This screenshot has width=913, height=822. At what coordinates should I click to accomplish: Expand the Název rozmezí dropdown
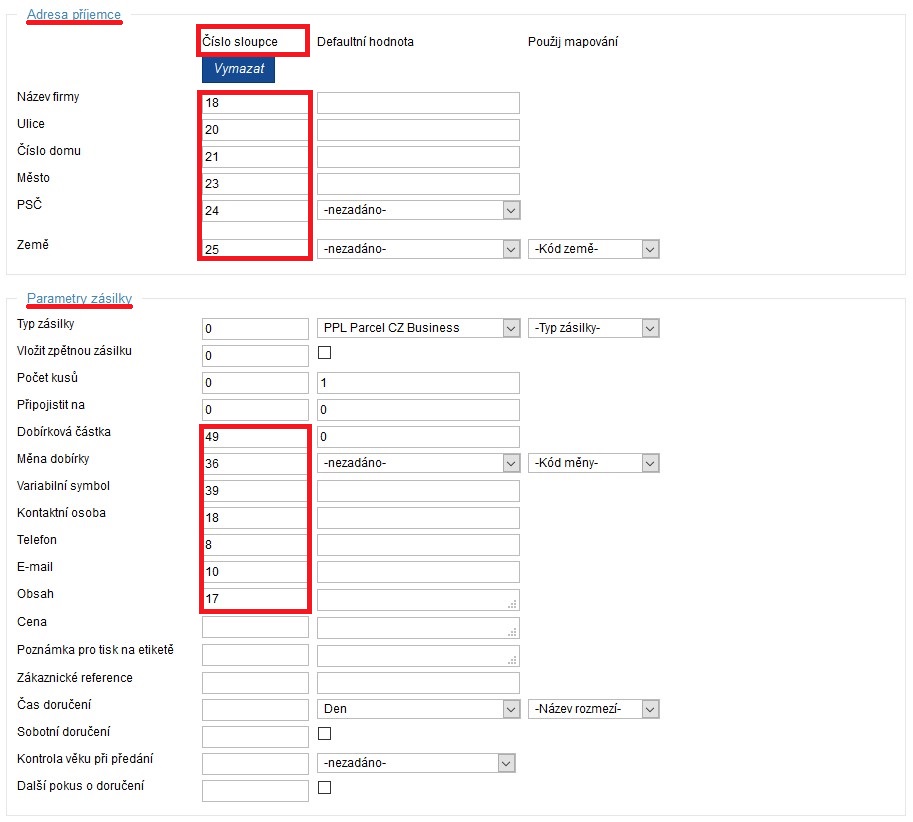point(593,709)
